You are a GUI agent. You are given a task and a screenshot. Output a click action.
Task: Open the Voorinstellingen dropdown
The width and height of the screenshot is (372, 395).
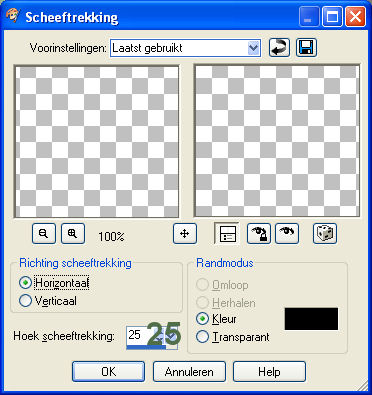coord(185,48)
